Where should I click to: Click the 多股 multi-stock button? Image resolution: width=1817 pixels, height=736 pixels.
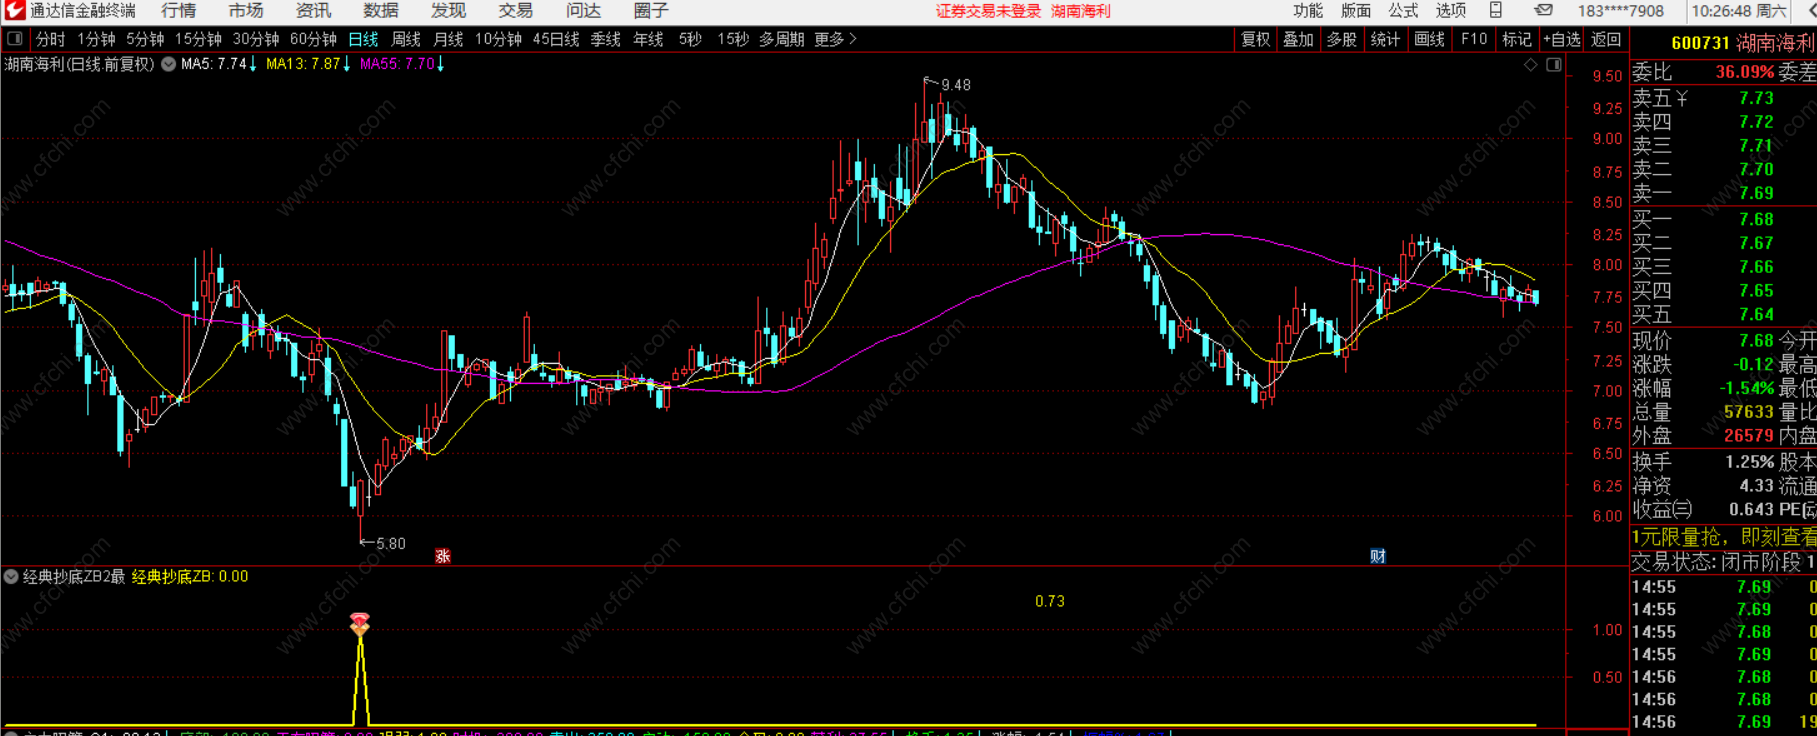pyautogui.click(x=1342, y=39)
